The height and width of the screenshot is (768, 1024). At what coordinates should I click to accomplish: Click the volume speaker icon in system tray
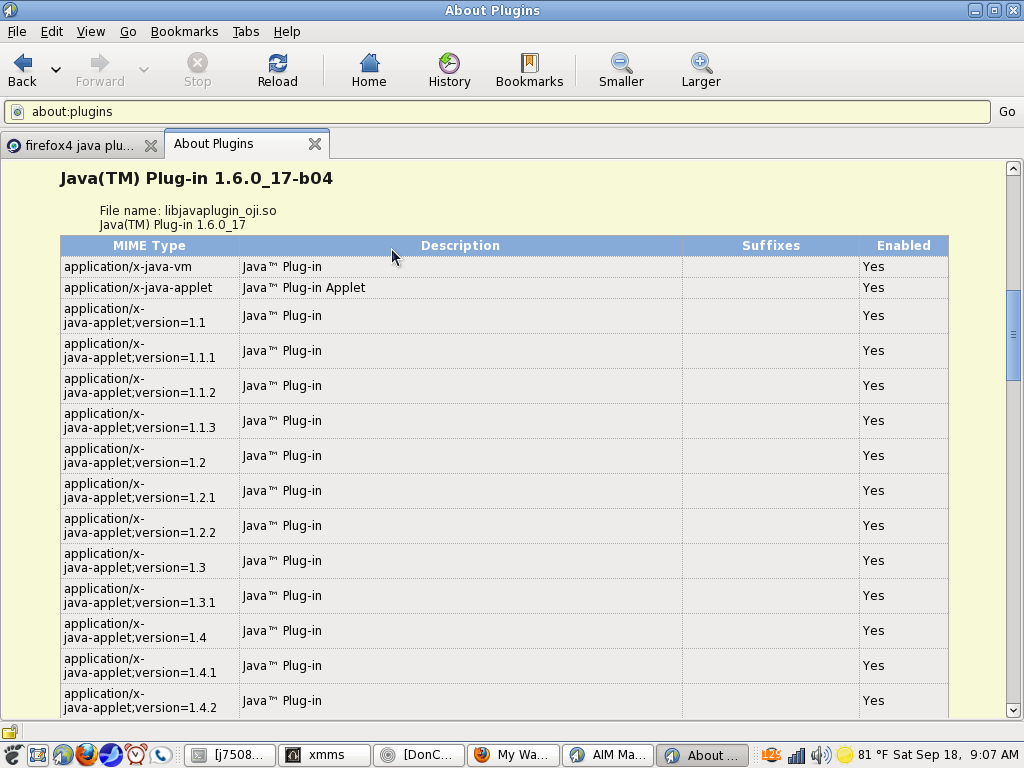pos(821,755)
